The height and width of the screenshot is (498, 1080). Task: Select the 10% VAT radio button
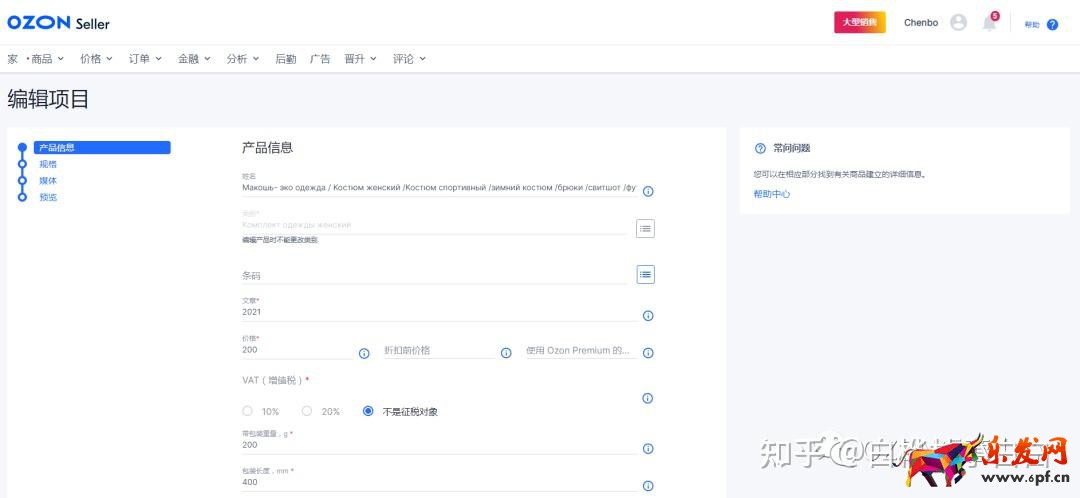248,411
